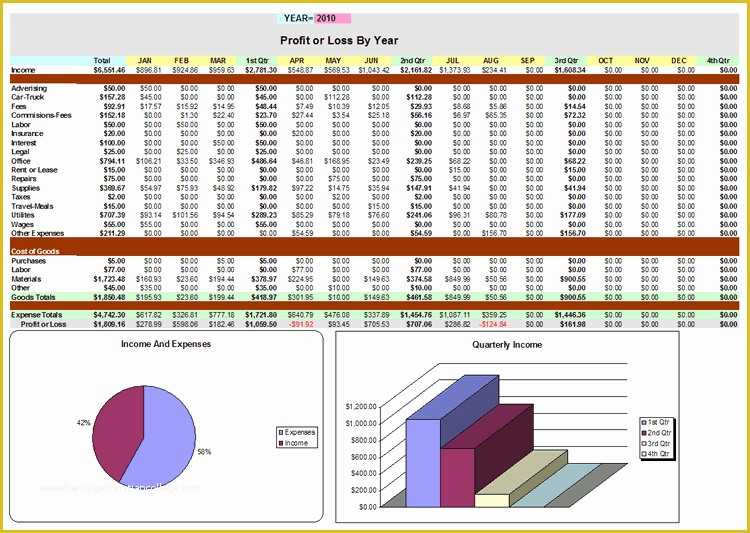Select the Expense Totals row label

[x=37, y=315]
